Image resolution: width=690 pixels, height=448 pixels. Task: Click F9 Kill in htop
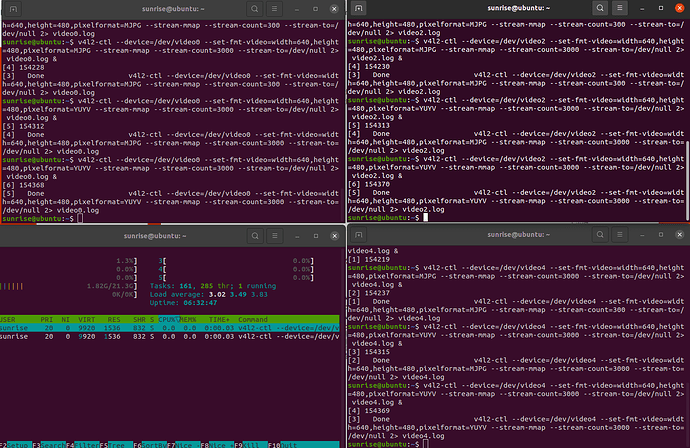(251, 445)
